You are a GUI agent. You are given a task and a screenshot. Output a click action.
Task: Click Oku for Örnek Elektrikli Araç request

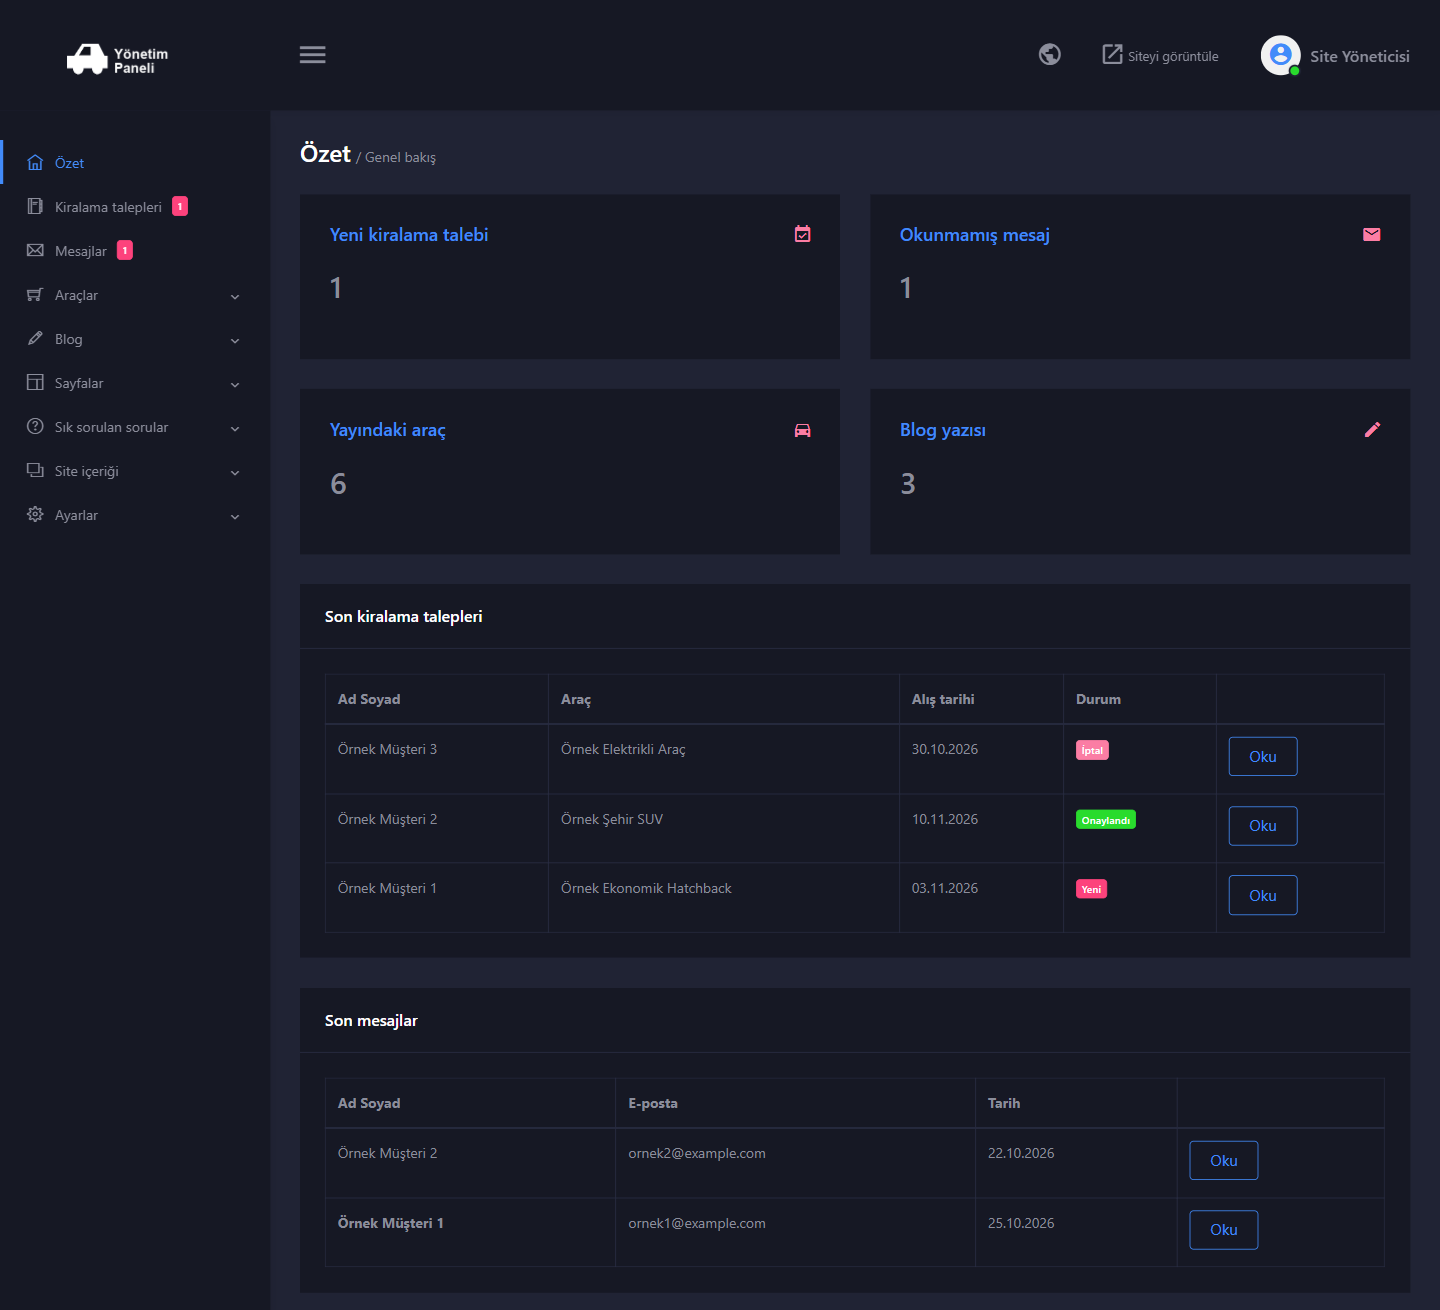coord(1263,756)
